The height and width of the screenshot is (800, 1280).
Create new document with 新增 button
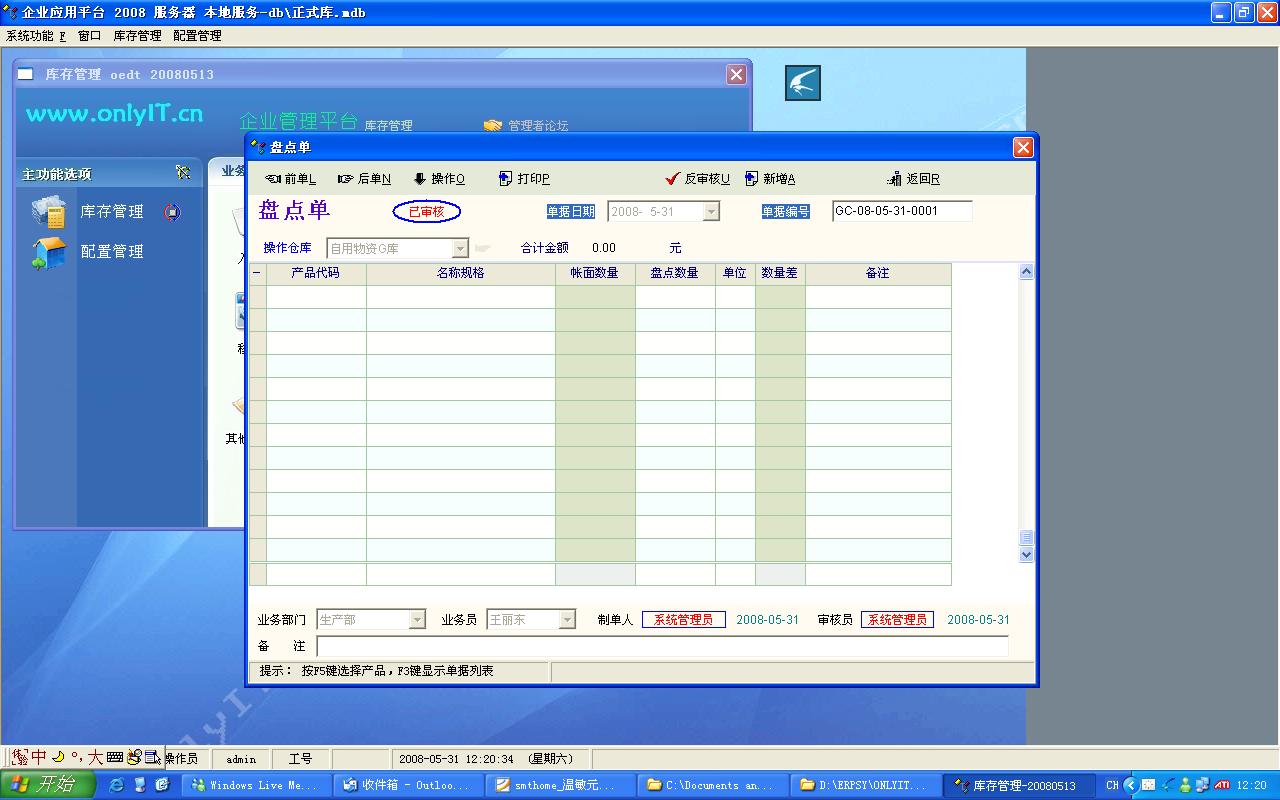(x=769, y=179)
